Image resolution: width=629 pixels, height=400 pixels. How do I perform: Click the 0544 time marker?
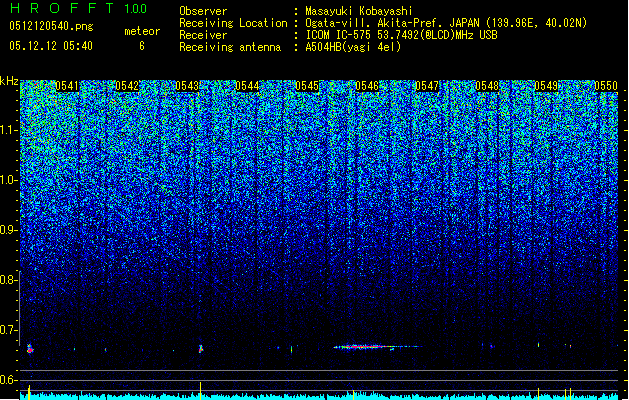coord(247,86)
